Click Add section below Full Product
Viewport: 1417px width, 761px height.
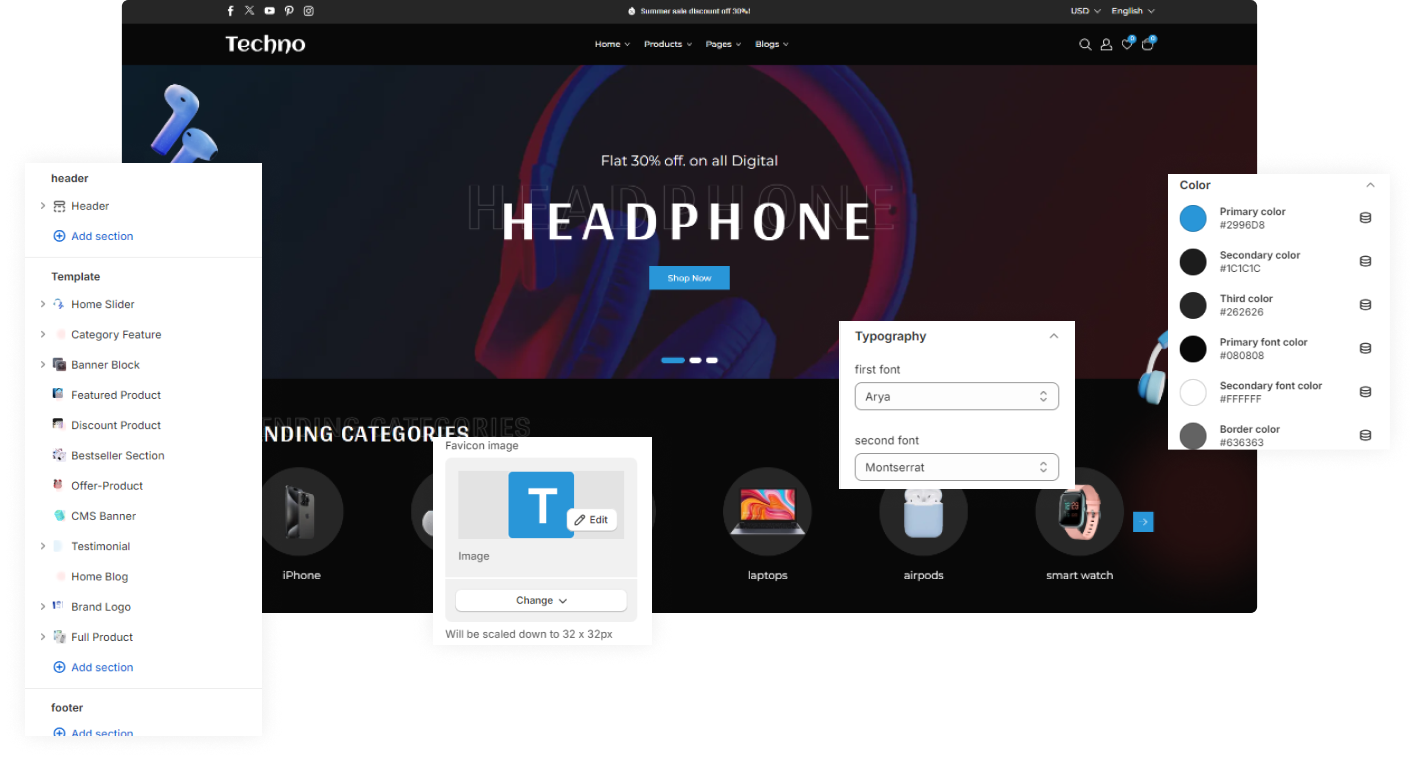coord(93,667)
